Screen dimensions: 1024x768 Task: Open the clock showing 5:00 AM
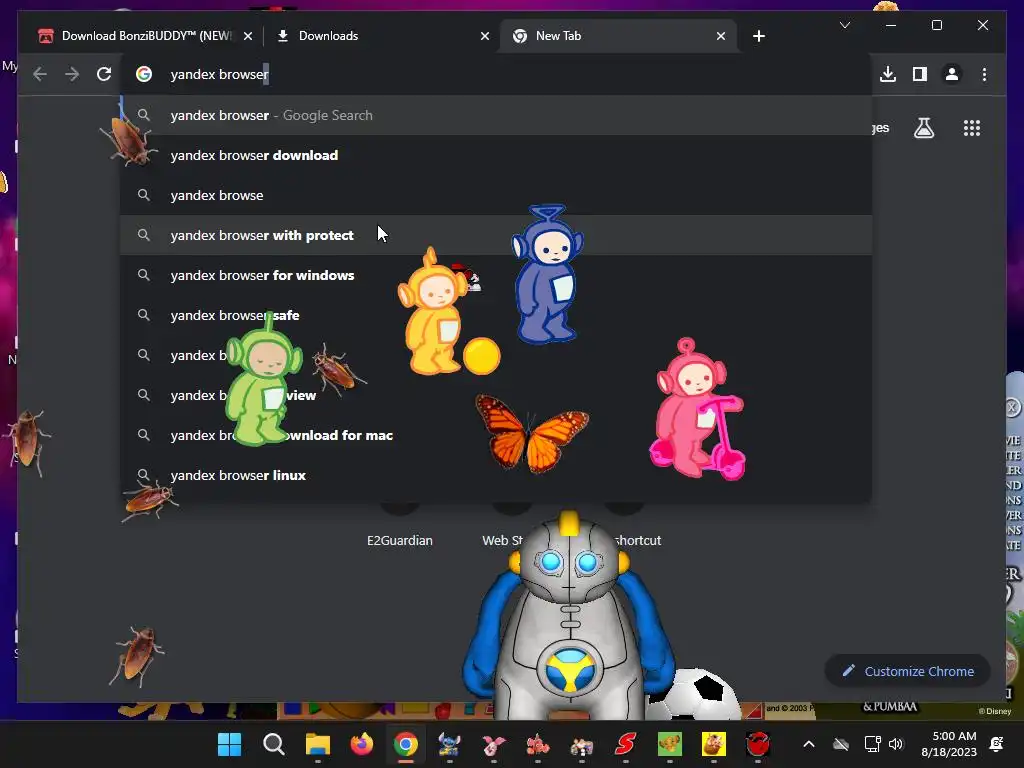click(950, 744)
